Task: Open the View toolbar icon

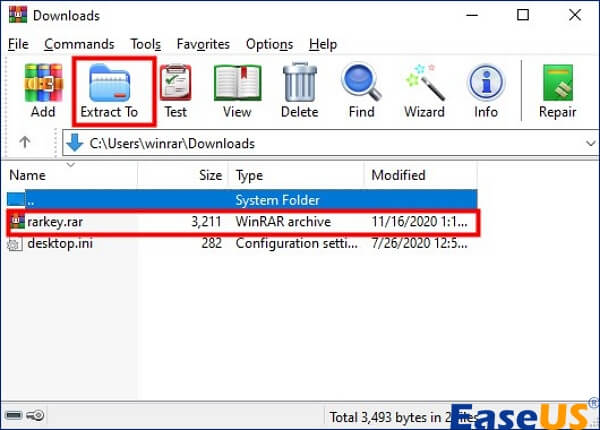Action: tap(237, 90)
